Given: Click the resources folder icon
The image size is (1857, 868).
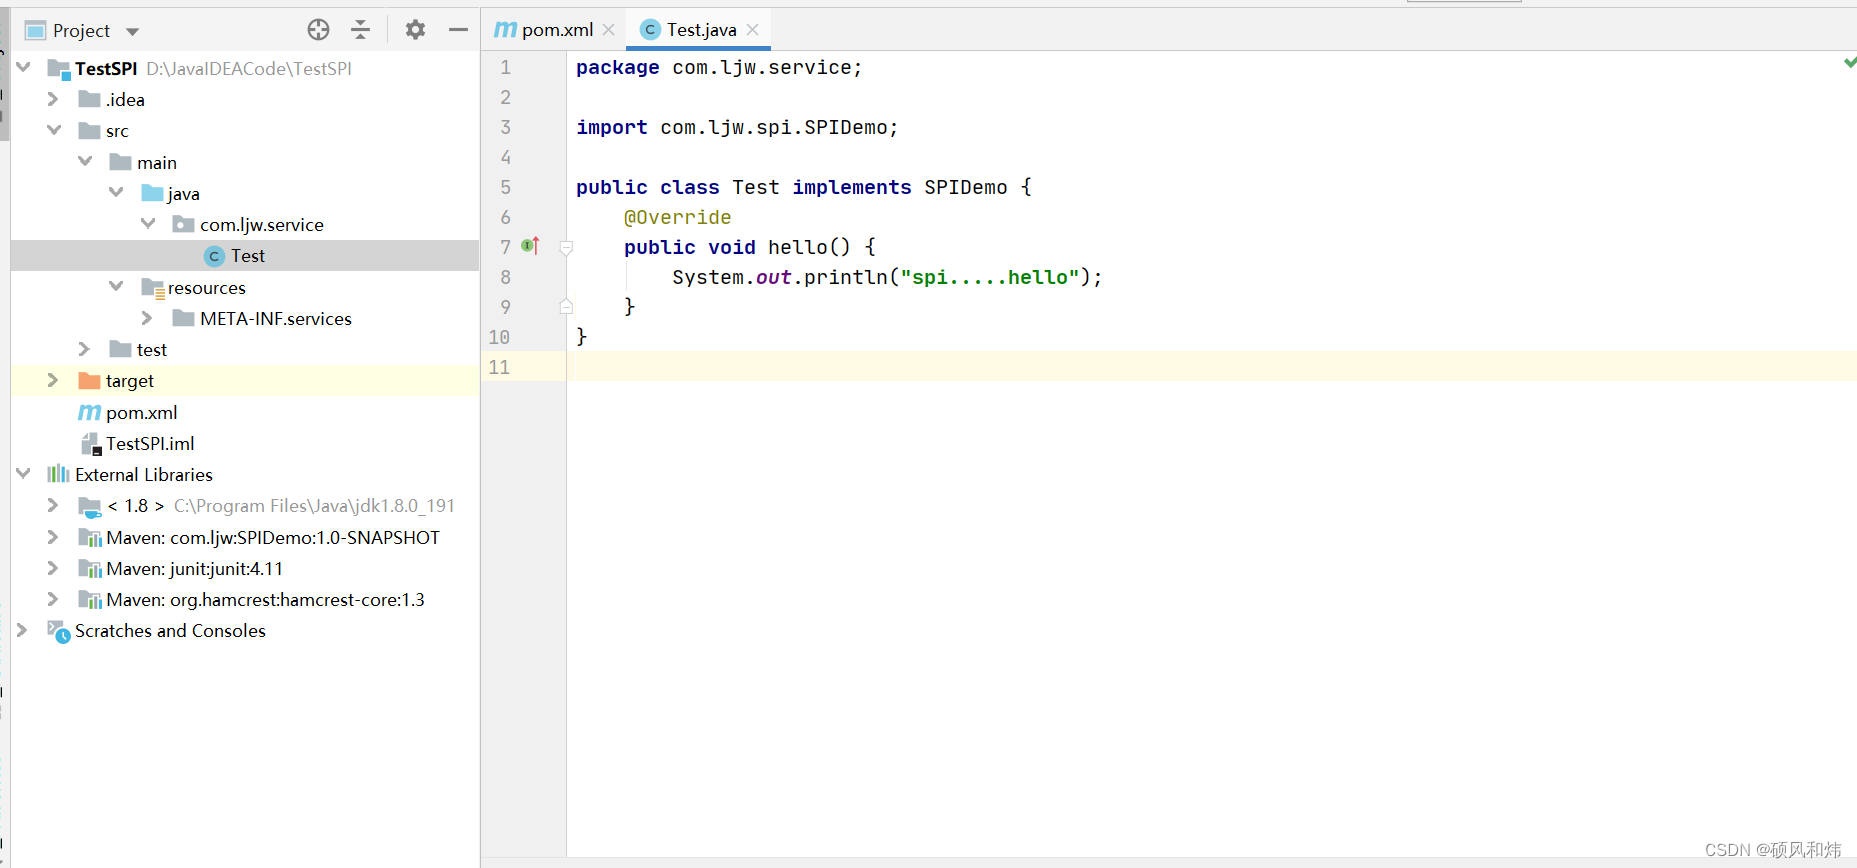Looking at the screenshot, I should [x=153, y=288].
